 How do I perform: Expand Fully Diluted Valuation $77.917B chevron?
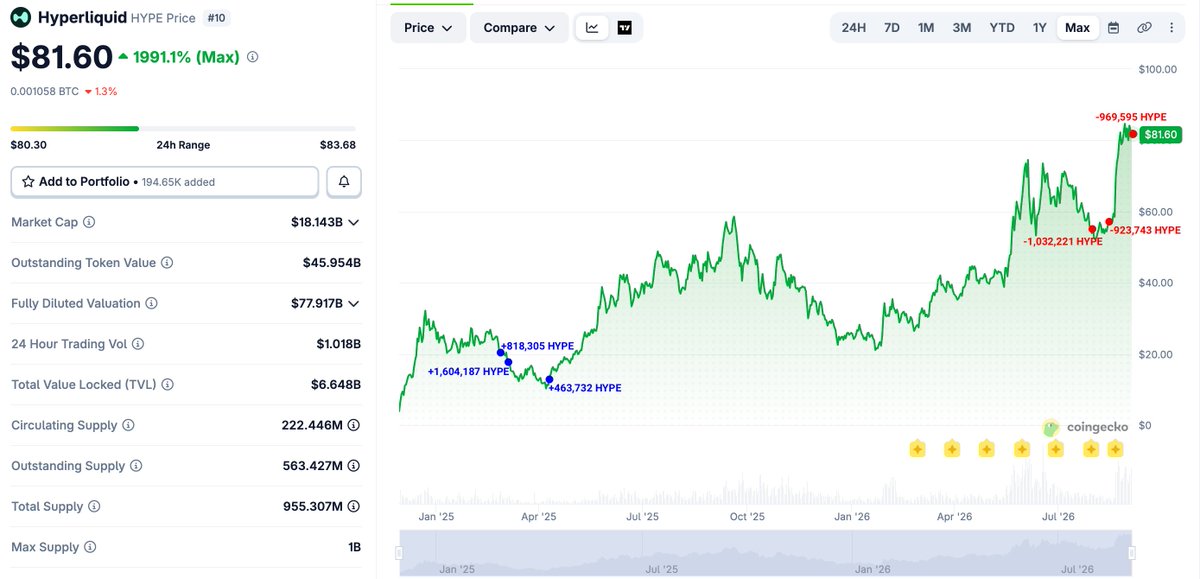tap(353, 303)
